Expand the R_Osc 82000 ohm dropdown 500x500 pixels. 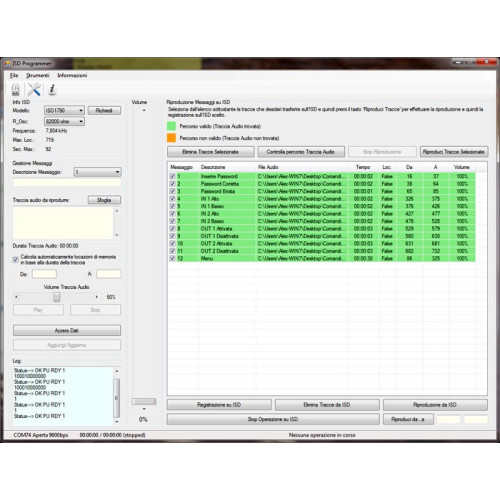(64, 121)
